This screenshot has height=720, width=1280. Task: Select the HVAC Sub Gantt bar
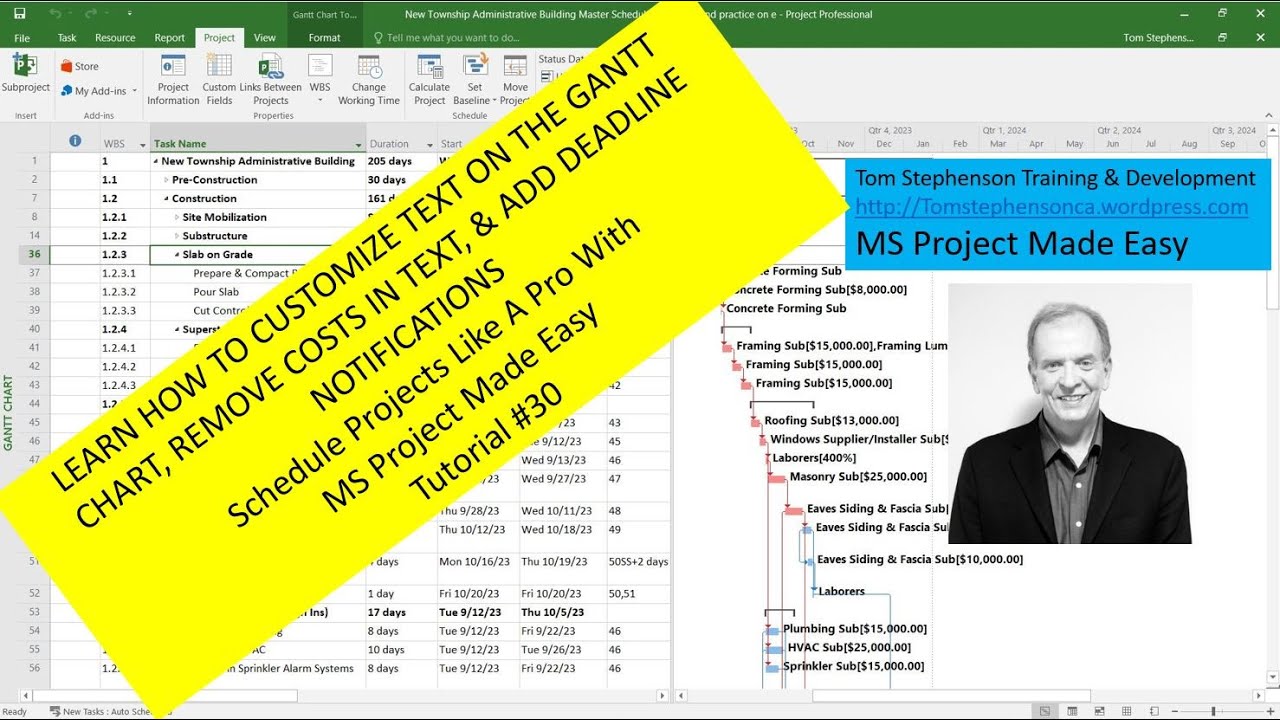click(x=772, y=648)
